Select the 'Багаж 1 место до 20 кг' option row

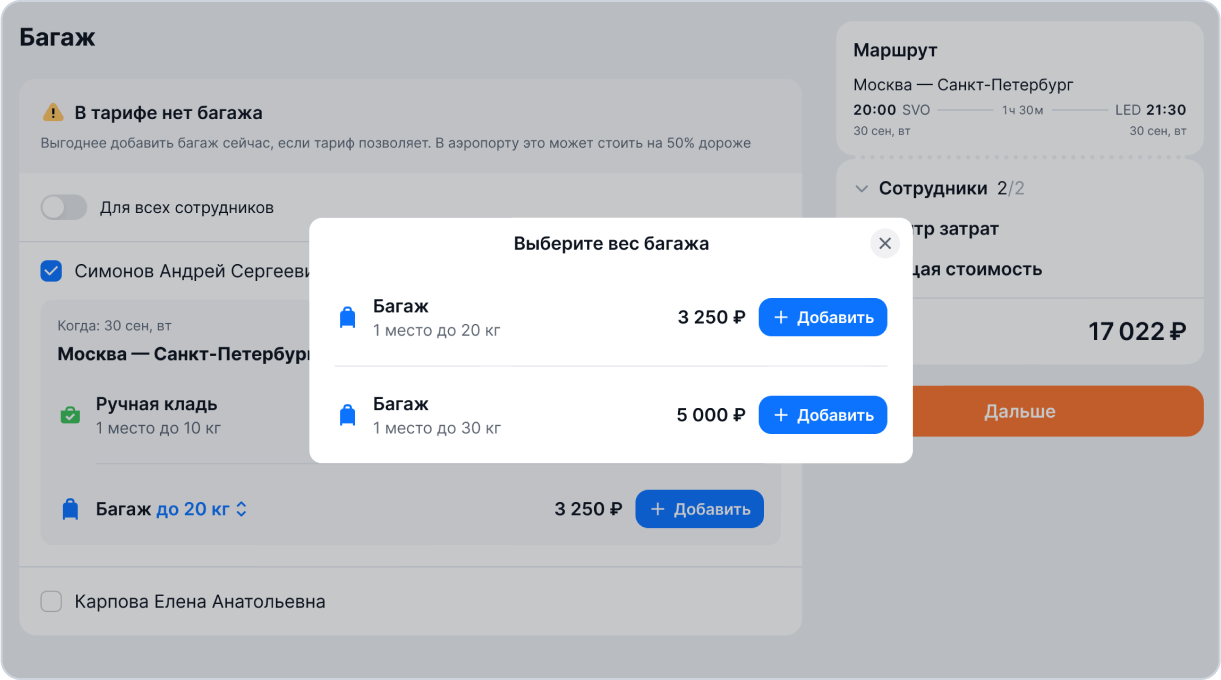click(610, 318)
